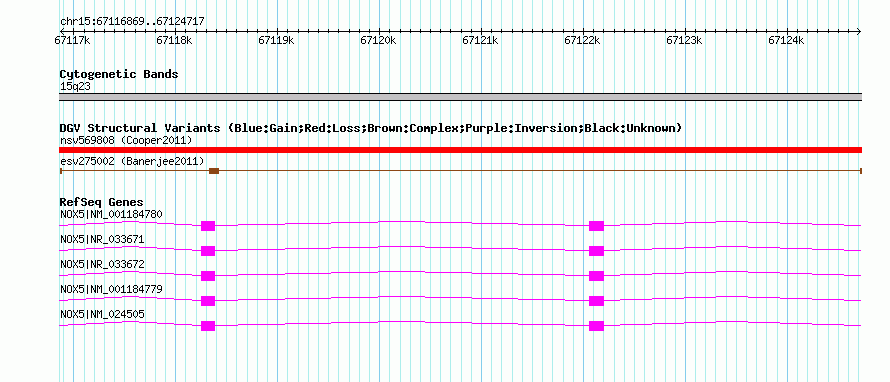Click the 67120k ruler tick label

378,40
